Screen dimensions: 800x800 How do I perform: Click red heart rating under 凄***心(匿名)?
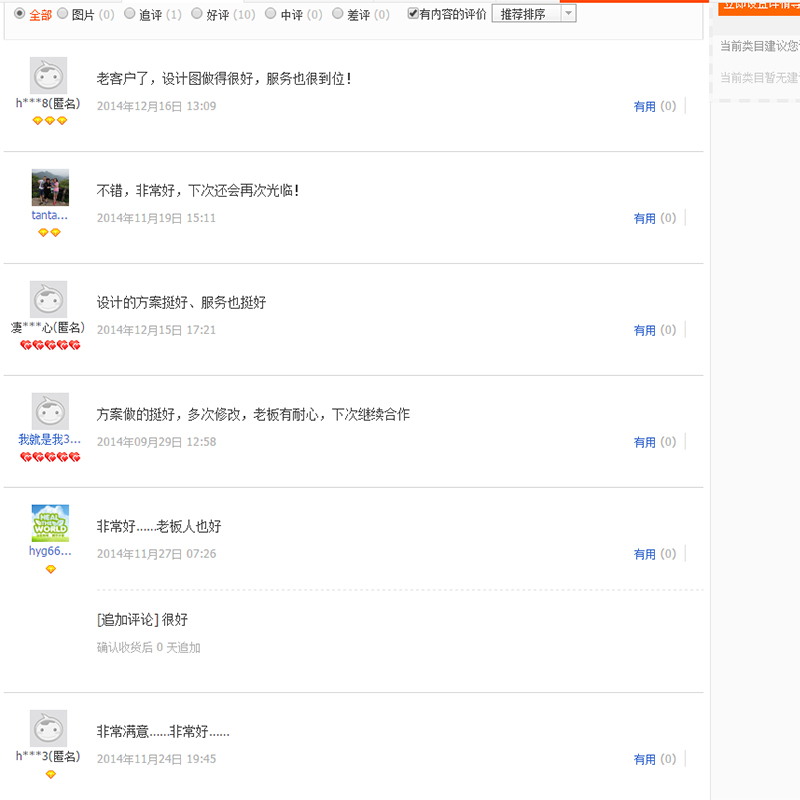click(x=50, y=345)
